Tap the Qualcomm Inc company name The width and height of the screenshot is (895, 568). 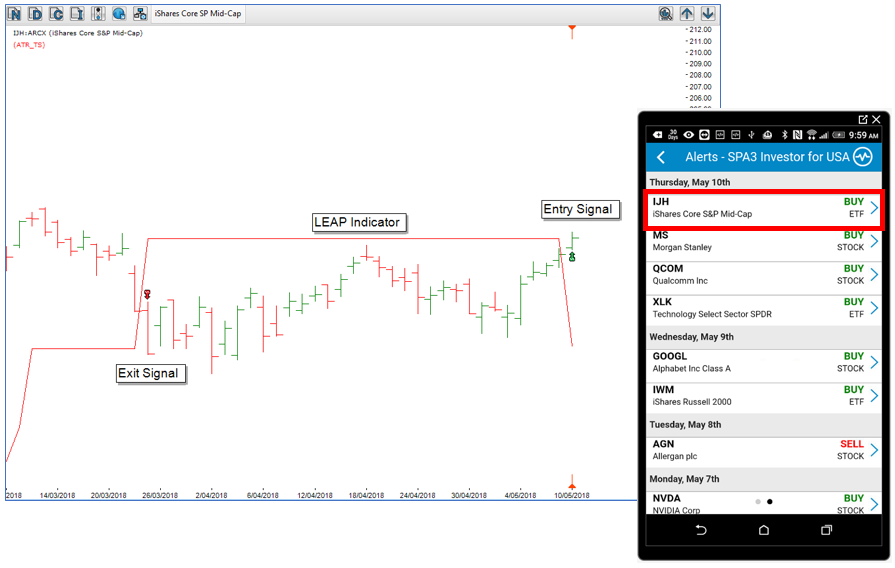(x=680, y=281)
